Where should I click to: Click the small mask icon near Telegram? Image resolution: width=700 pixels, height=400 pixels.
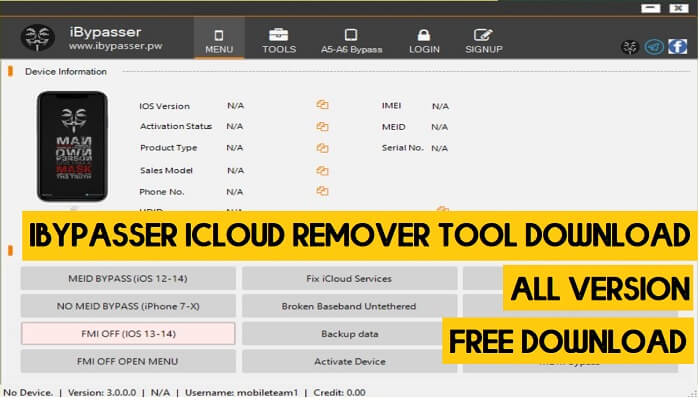(630, 47)
